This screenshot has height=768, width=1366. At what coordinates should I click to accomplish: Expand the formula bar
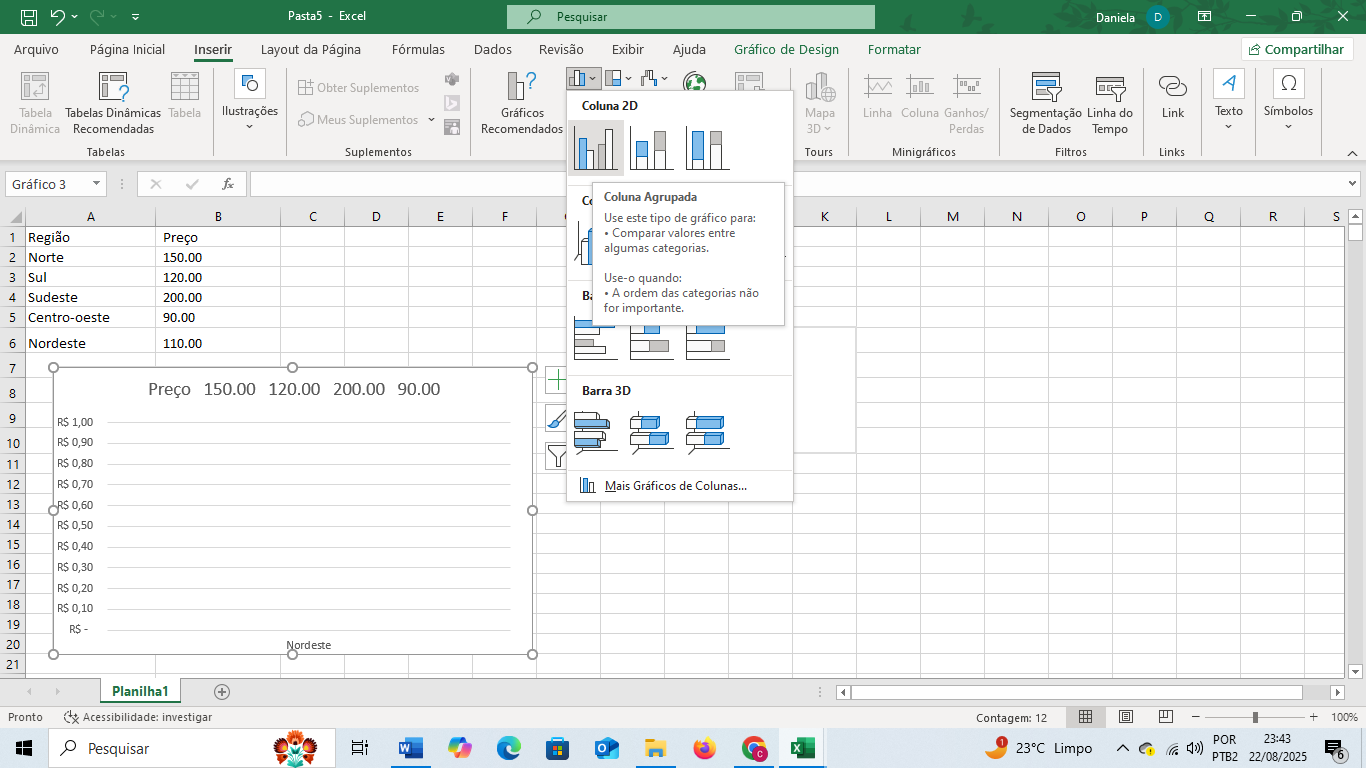pos(1353,184)
